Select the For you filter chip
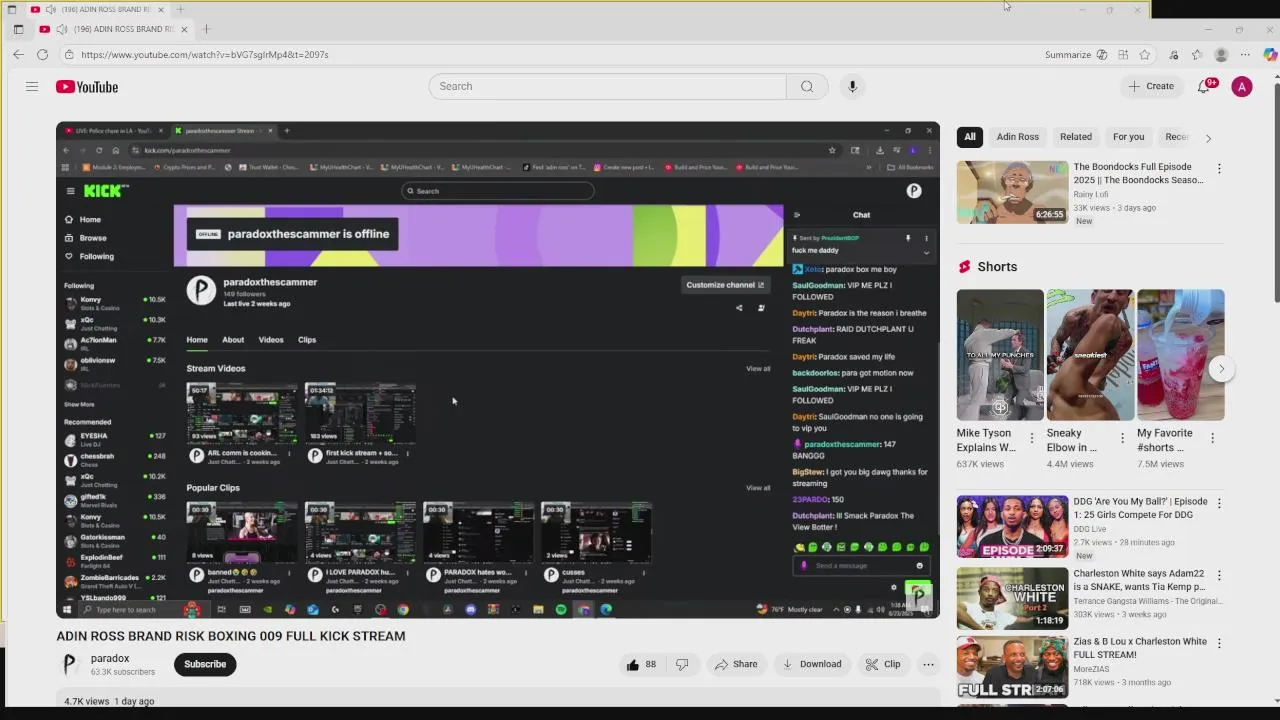This screenshot has height=720, width=1280. tap(1129, 137)
